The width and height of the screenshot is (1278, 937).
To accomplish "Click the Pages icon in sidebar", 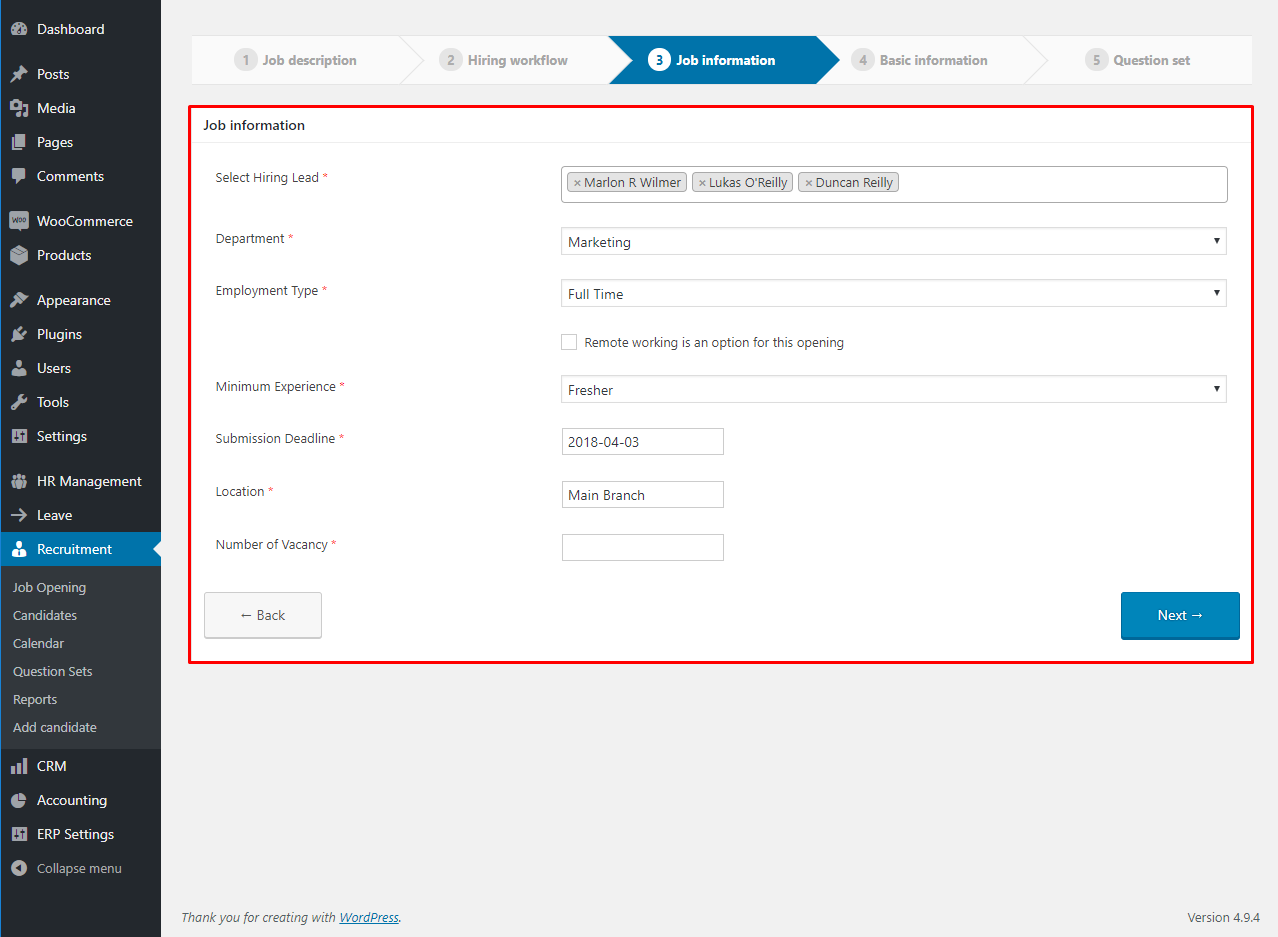I will pyautogui.click(x=19, y=142).
